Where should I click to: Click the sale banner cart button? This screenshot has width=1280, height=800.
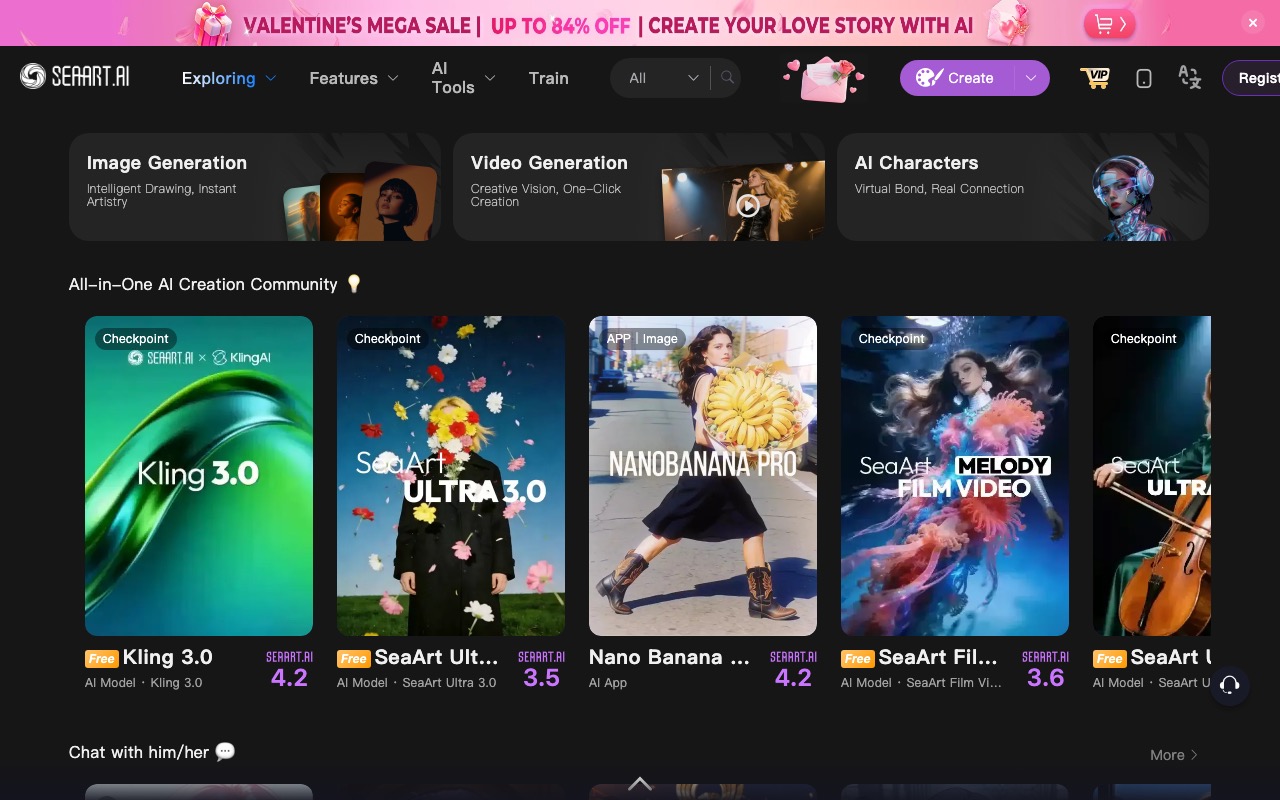(1109, 23)
